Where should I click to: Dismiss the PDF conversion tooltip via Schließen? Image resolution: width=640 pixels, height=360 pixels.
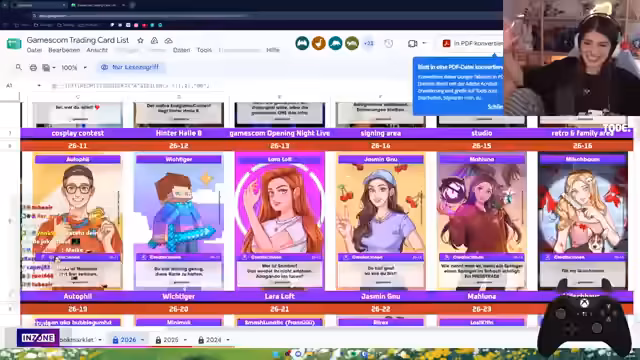[495, 107]
